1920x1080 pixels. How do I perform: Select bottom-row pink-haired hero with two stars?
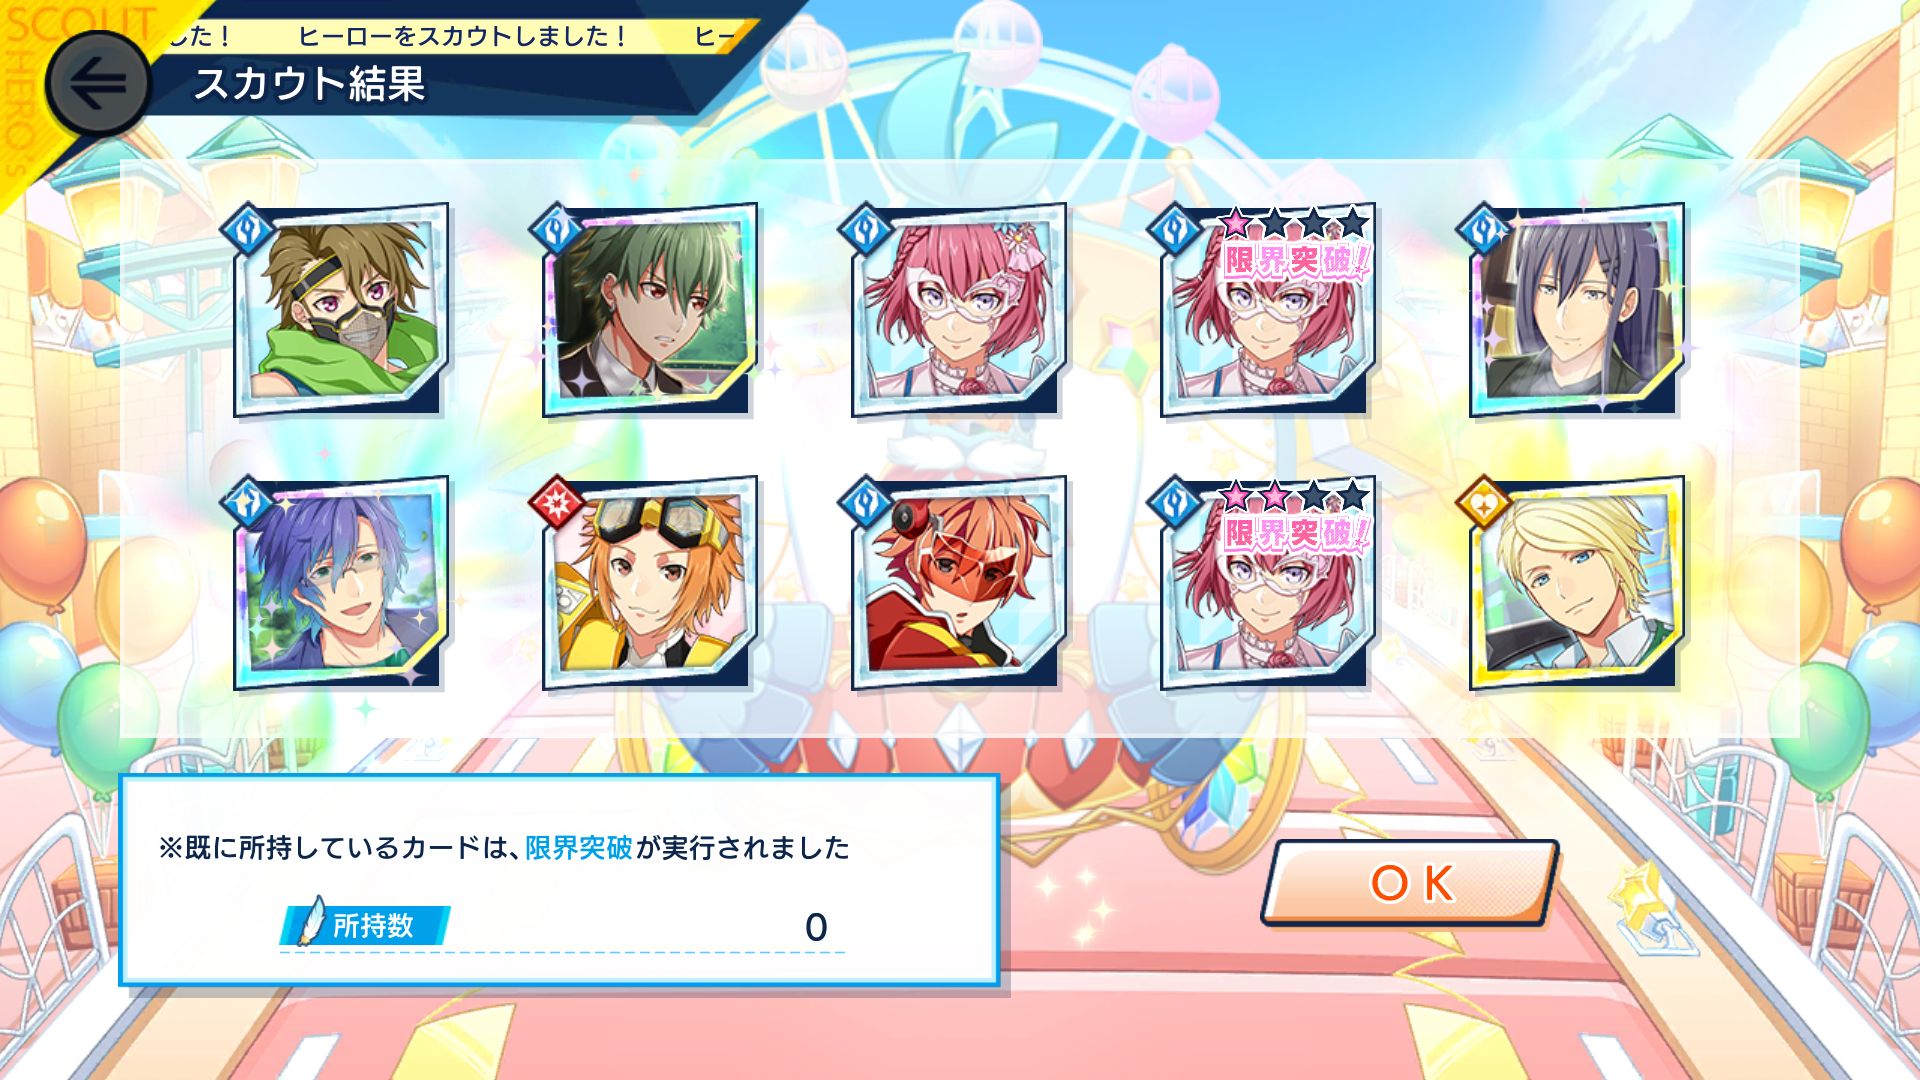tap(1268, 583)
